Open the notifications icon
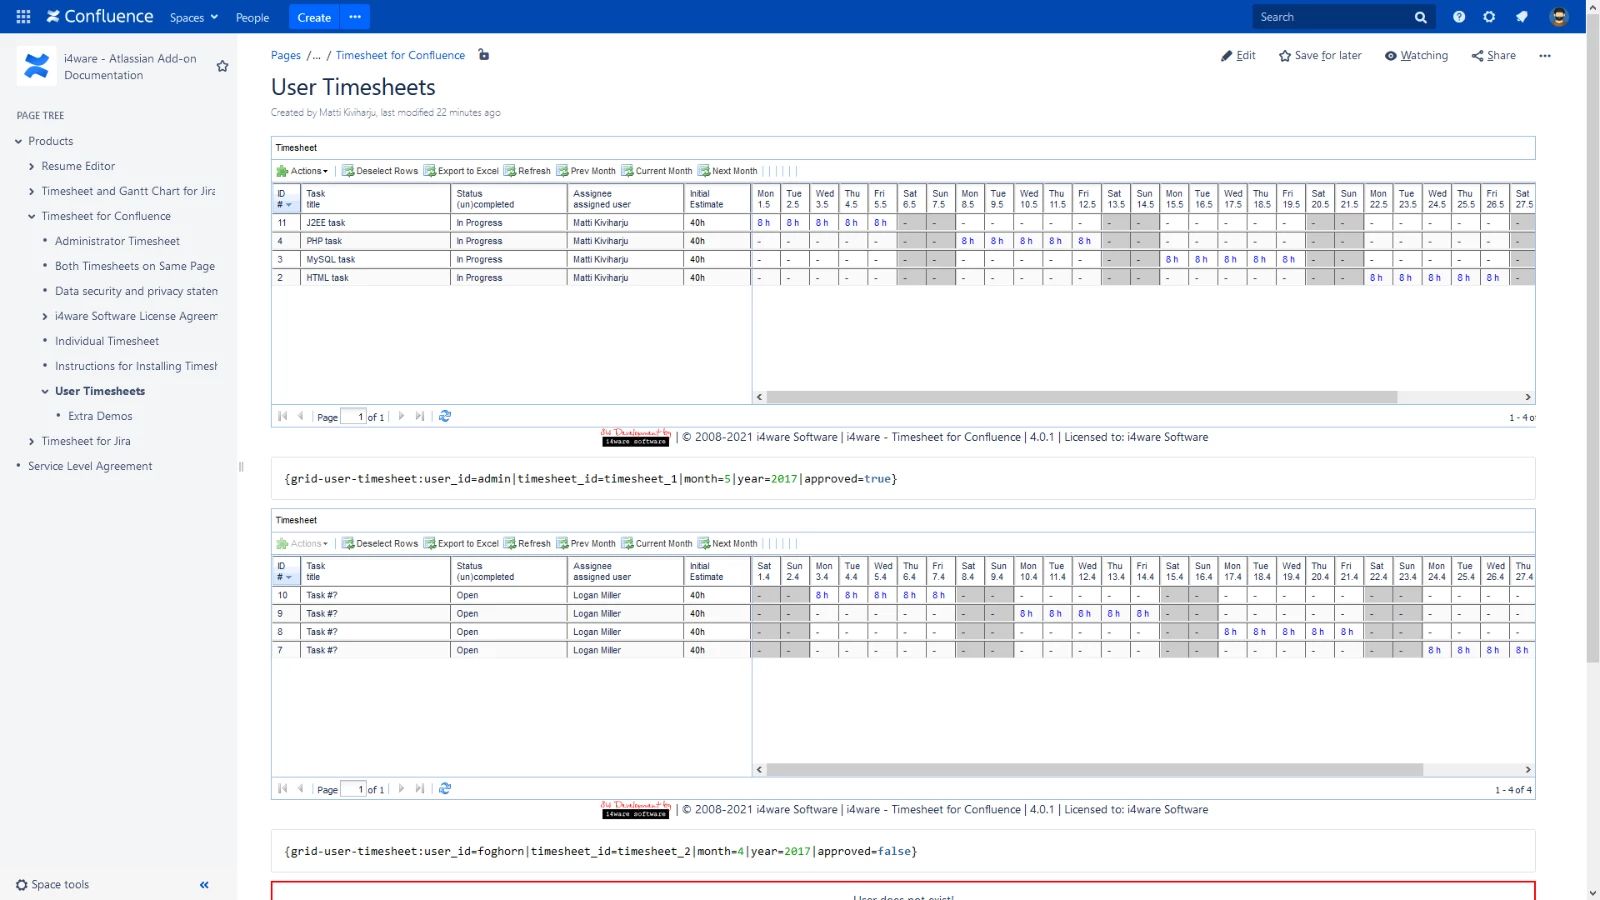 click(x=1522, y=17)
